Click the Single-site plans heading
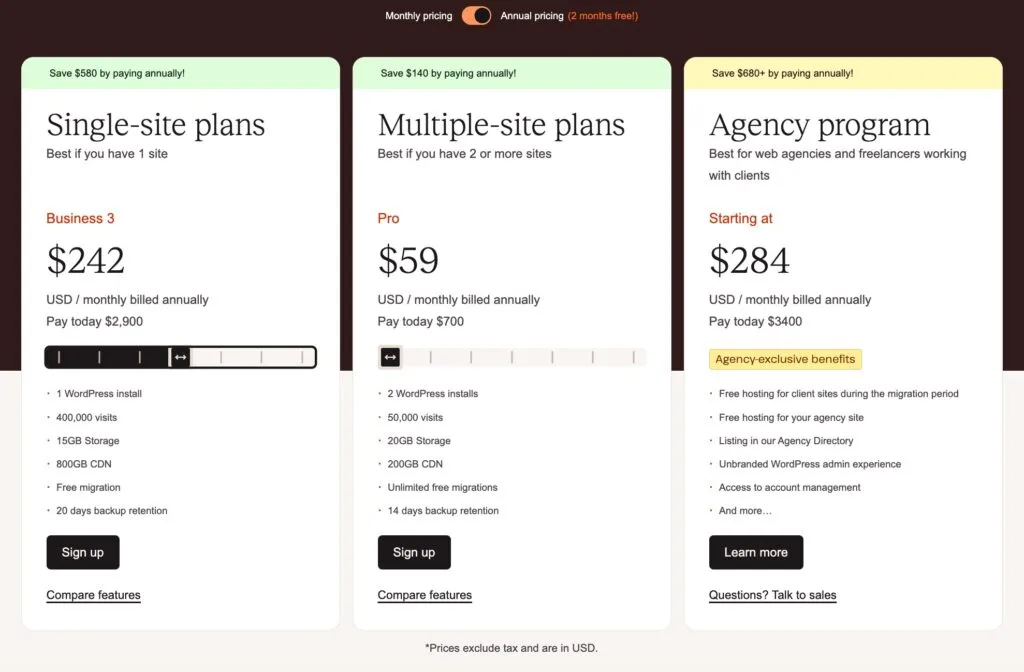Viewport: 1024px width, 672px height. [156, 125]
